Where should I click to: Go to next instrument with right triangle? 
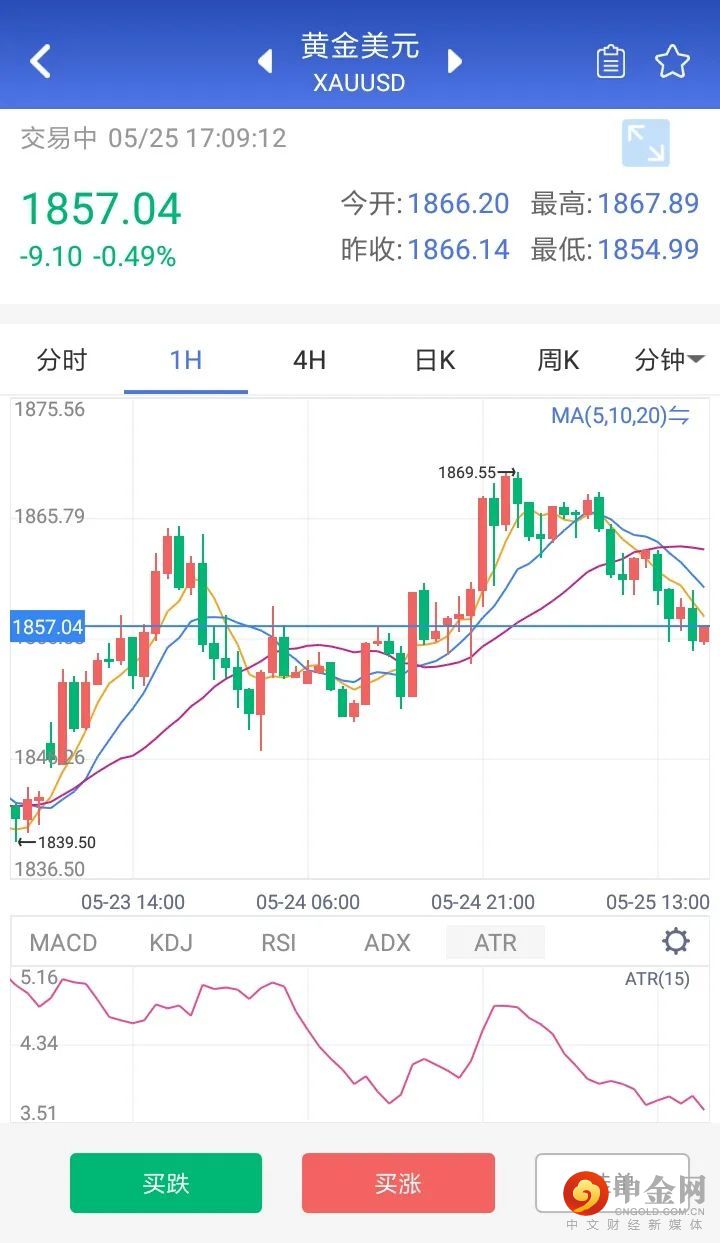pos(455,61)
